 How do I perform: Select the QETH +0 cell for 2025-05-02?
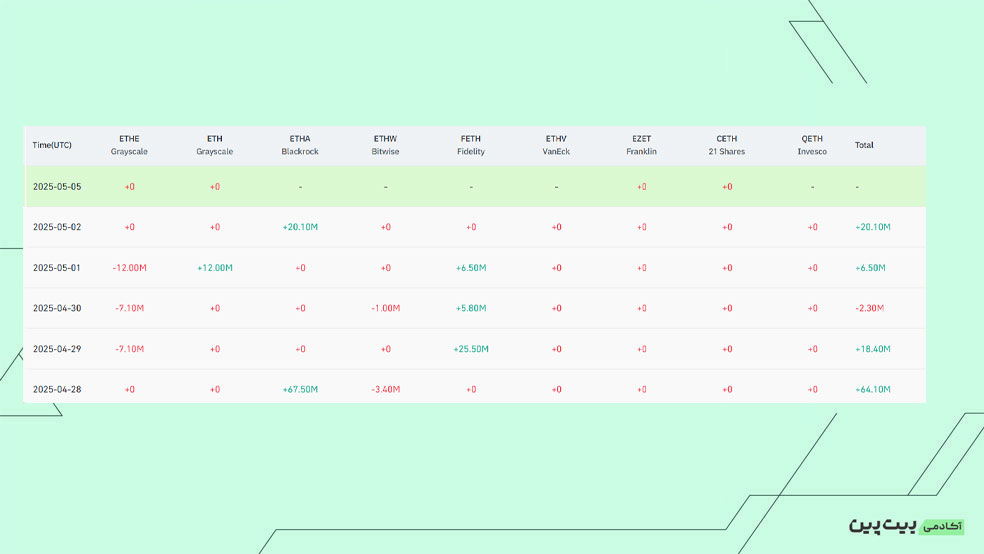click(812, 227)
